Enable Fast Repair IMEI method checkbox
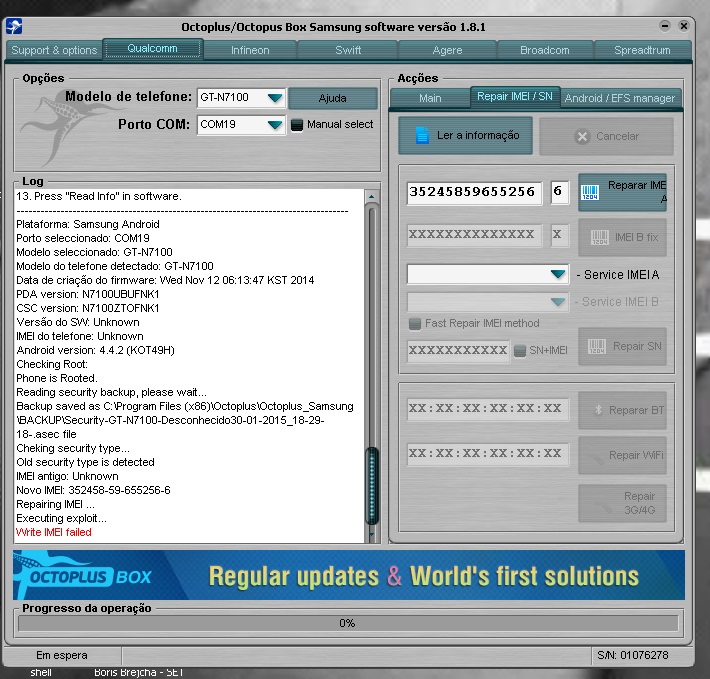The width and height of the screenshot is (710, 679). 414,324
